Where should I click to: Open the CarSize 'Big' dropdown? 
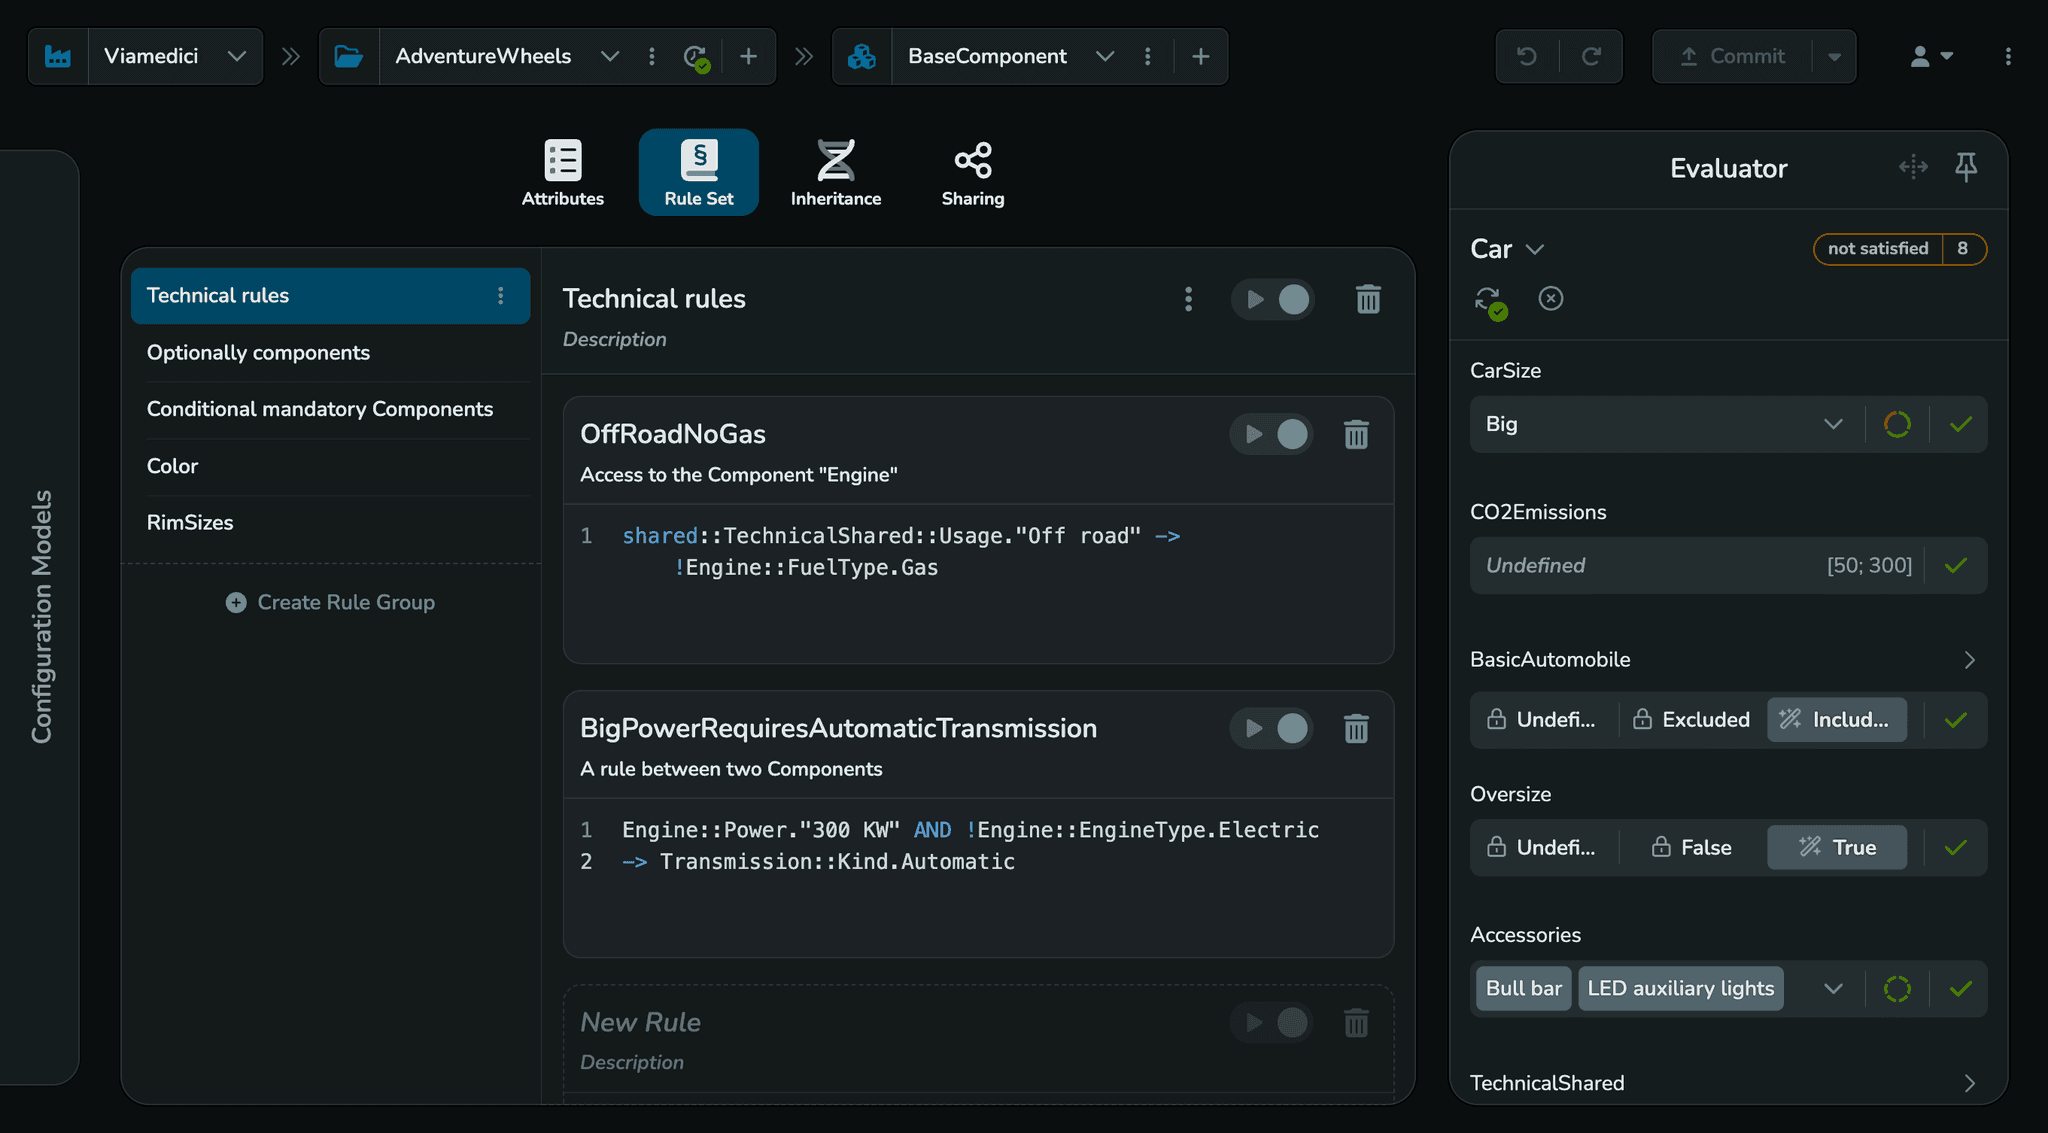(x=1833, y=424)
